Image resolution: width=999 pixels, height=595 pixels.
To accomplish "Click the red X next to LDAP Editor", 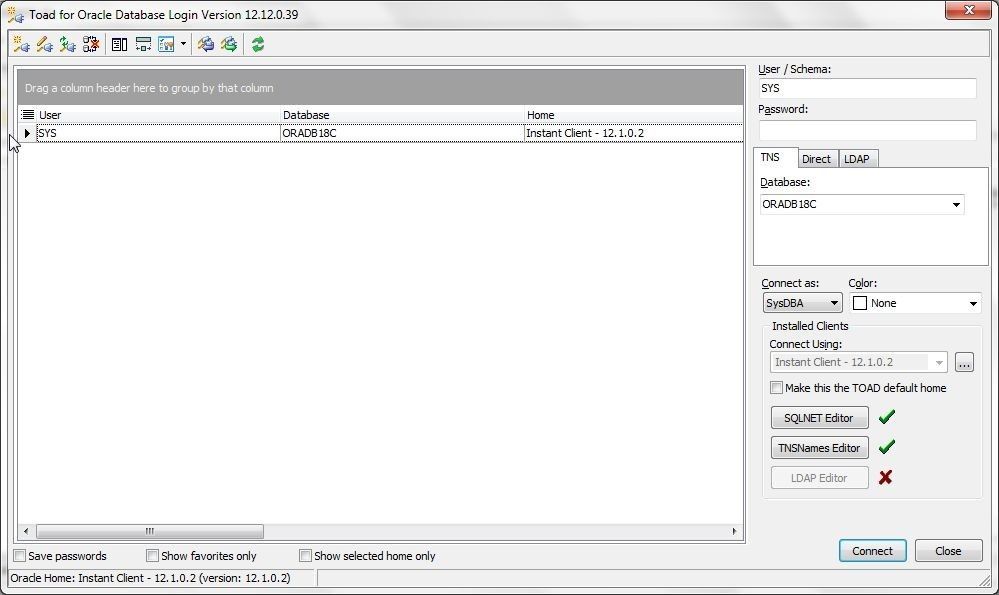I will pyautogui.click(x=886, y=477).
